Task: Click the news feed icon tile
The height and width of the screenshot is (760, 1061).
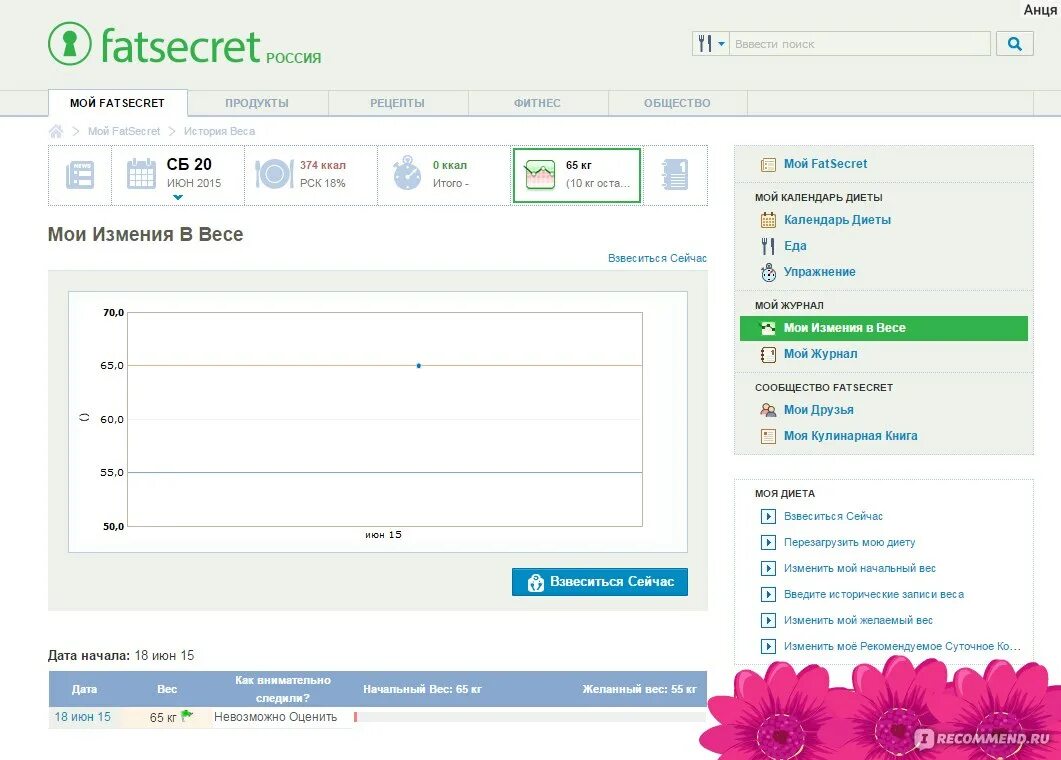Action: pos(80,175)
